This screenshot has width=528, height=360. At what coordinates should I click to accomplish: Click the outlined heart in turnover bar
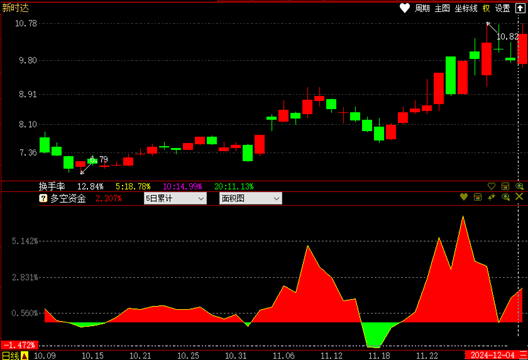491,186
